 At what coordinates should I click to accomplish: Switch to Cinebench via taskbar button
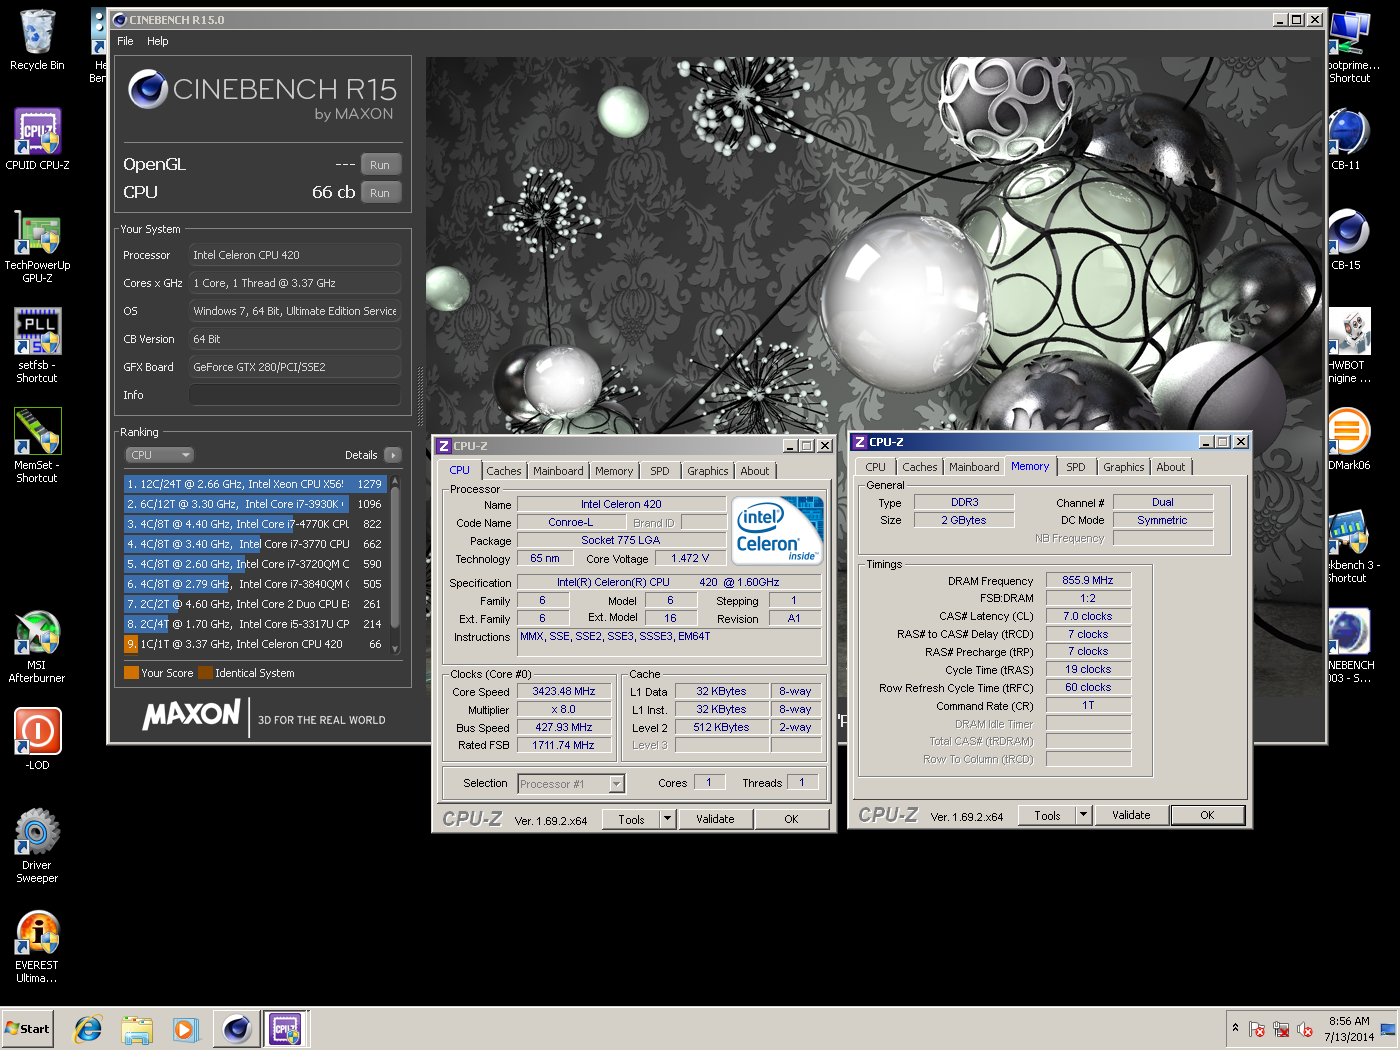237,1029
